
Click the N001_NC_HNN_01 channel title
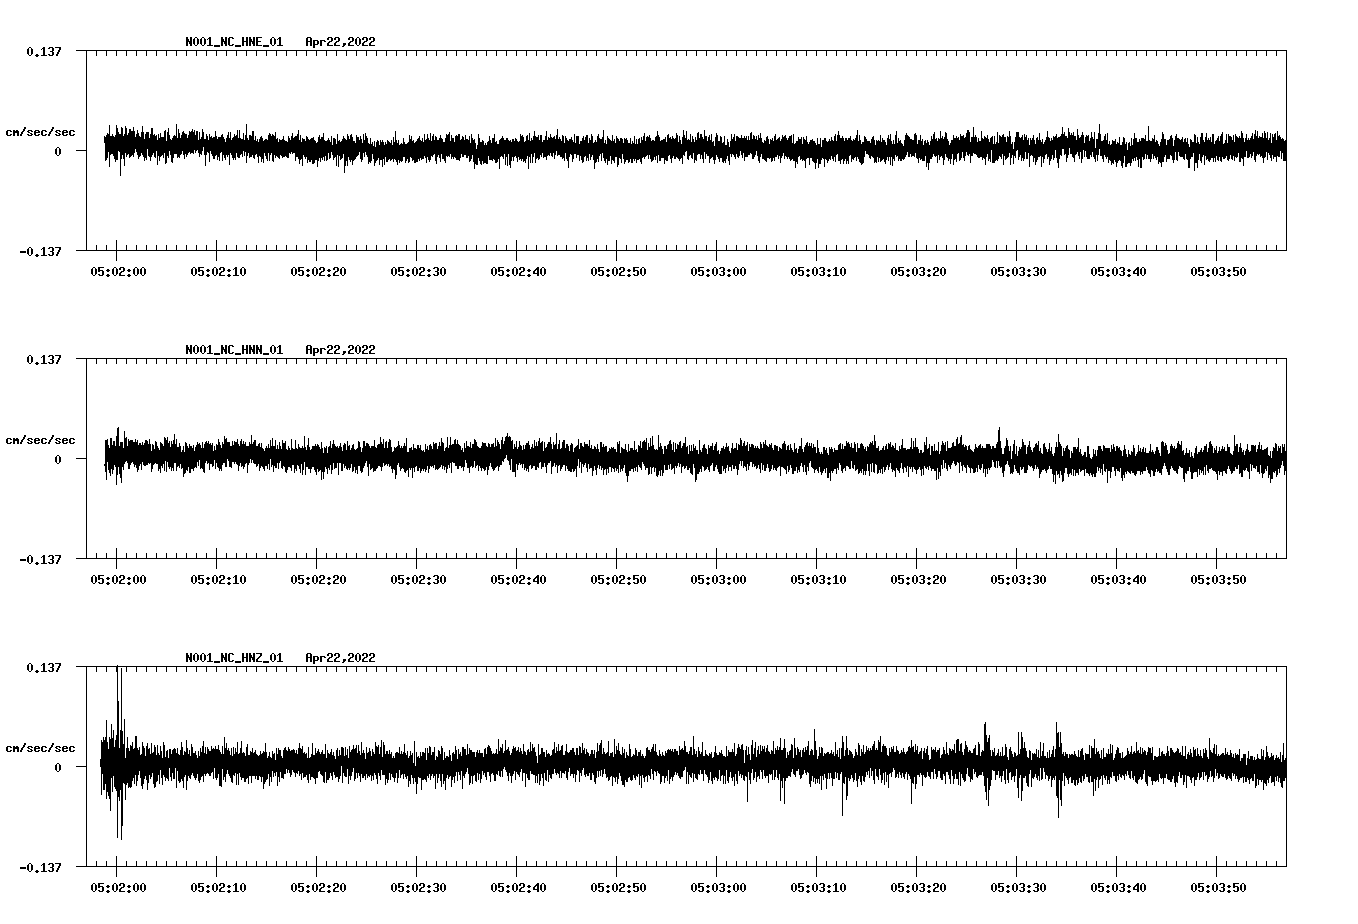point(234,350)
